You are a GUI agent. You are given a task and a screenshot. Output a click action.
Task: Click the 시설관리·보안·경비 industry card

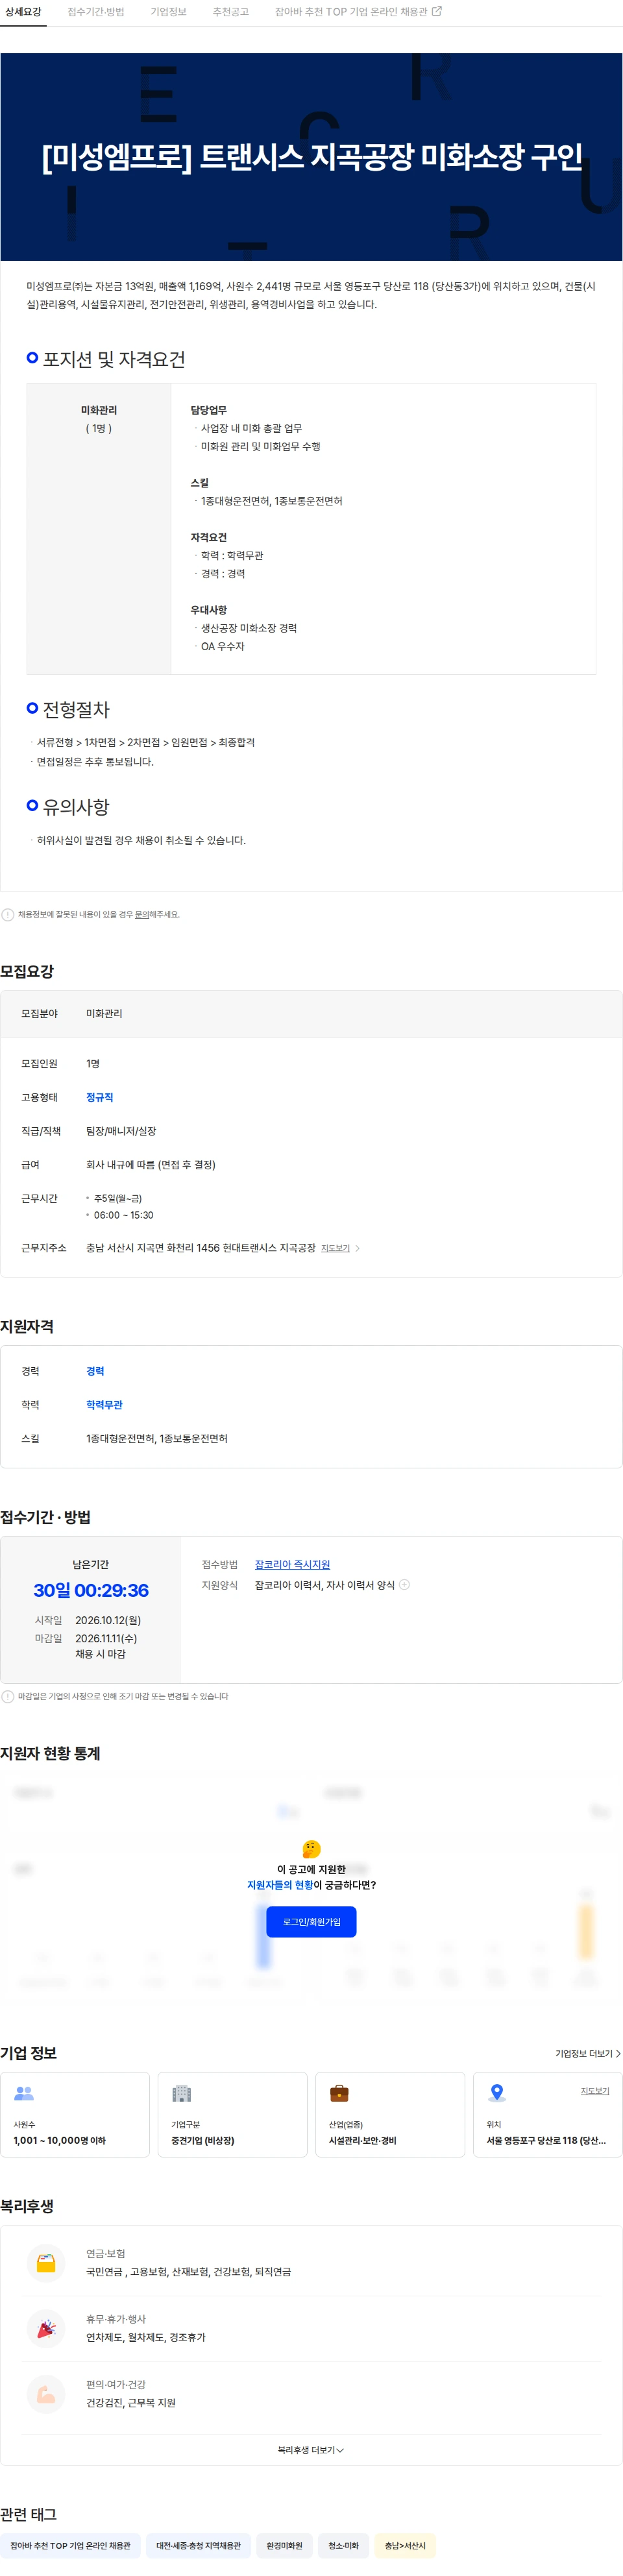click(390, 2114)
